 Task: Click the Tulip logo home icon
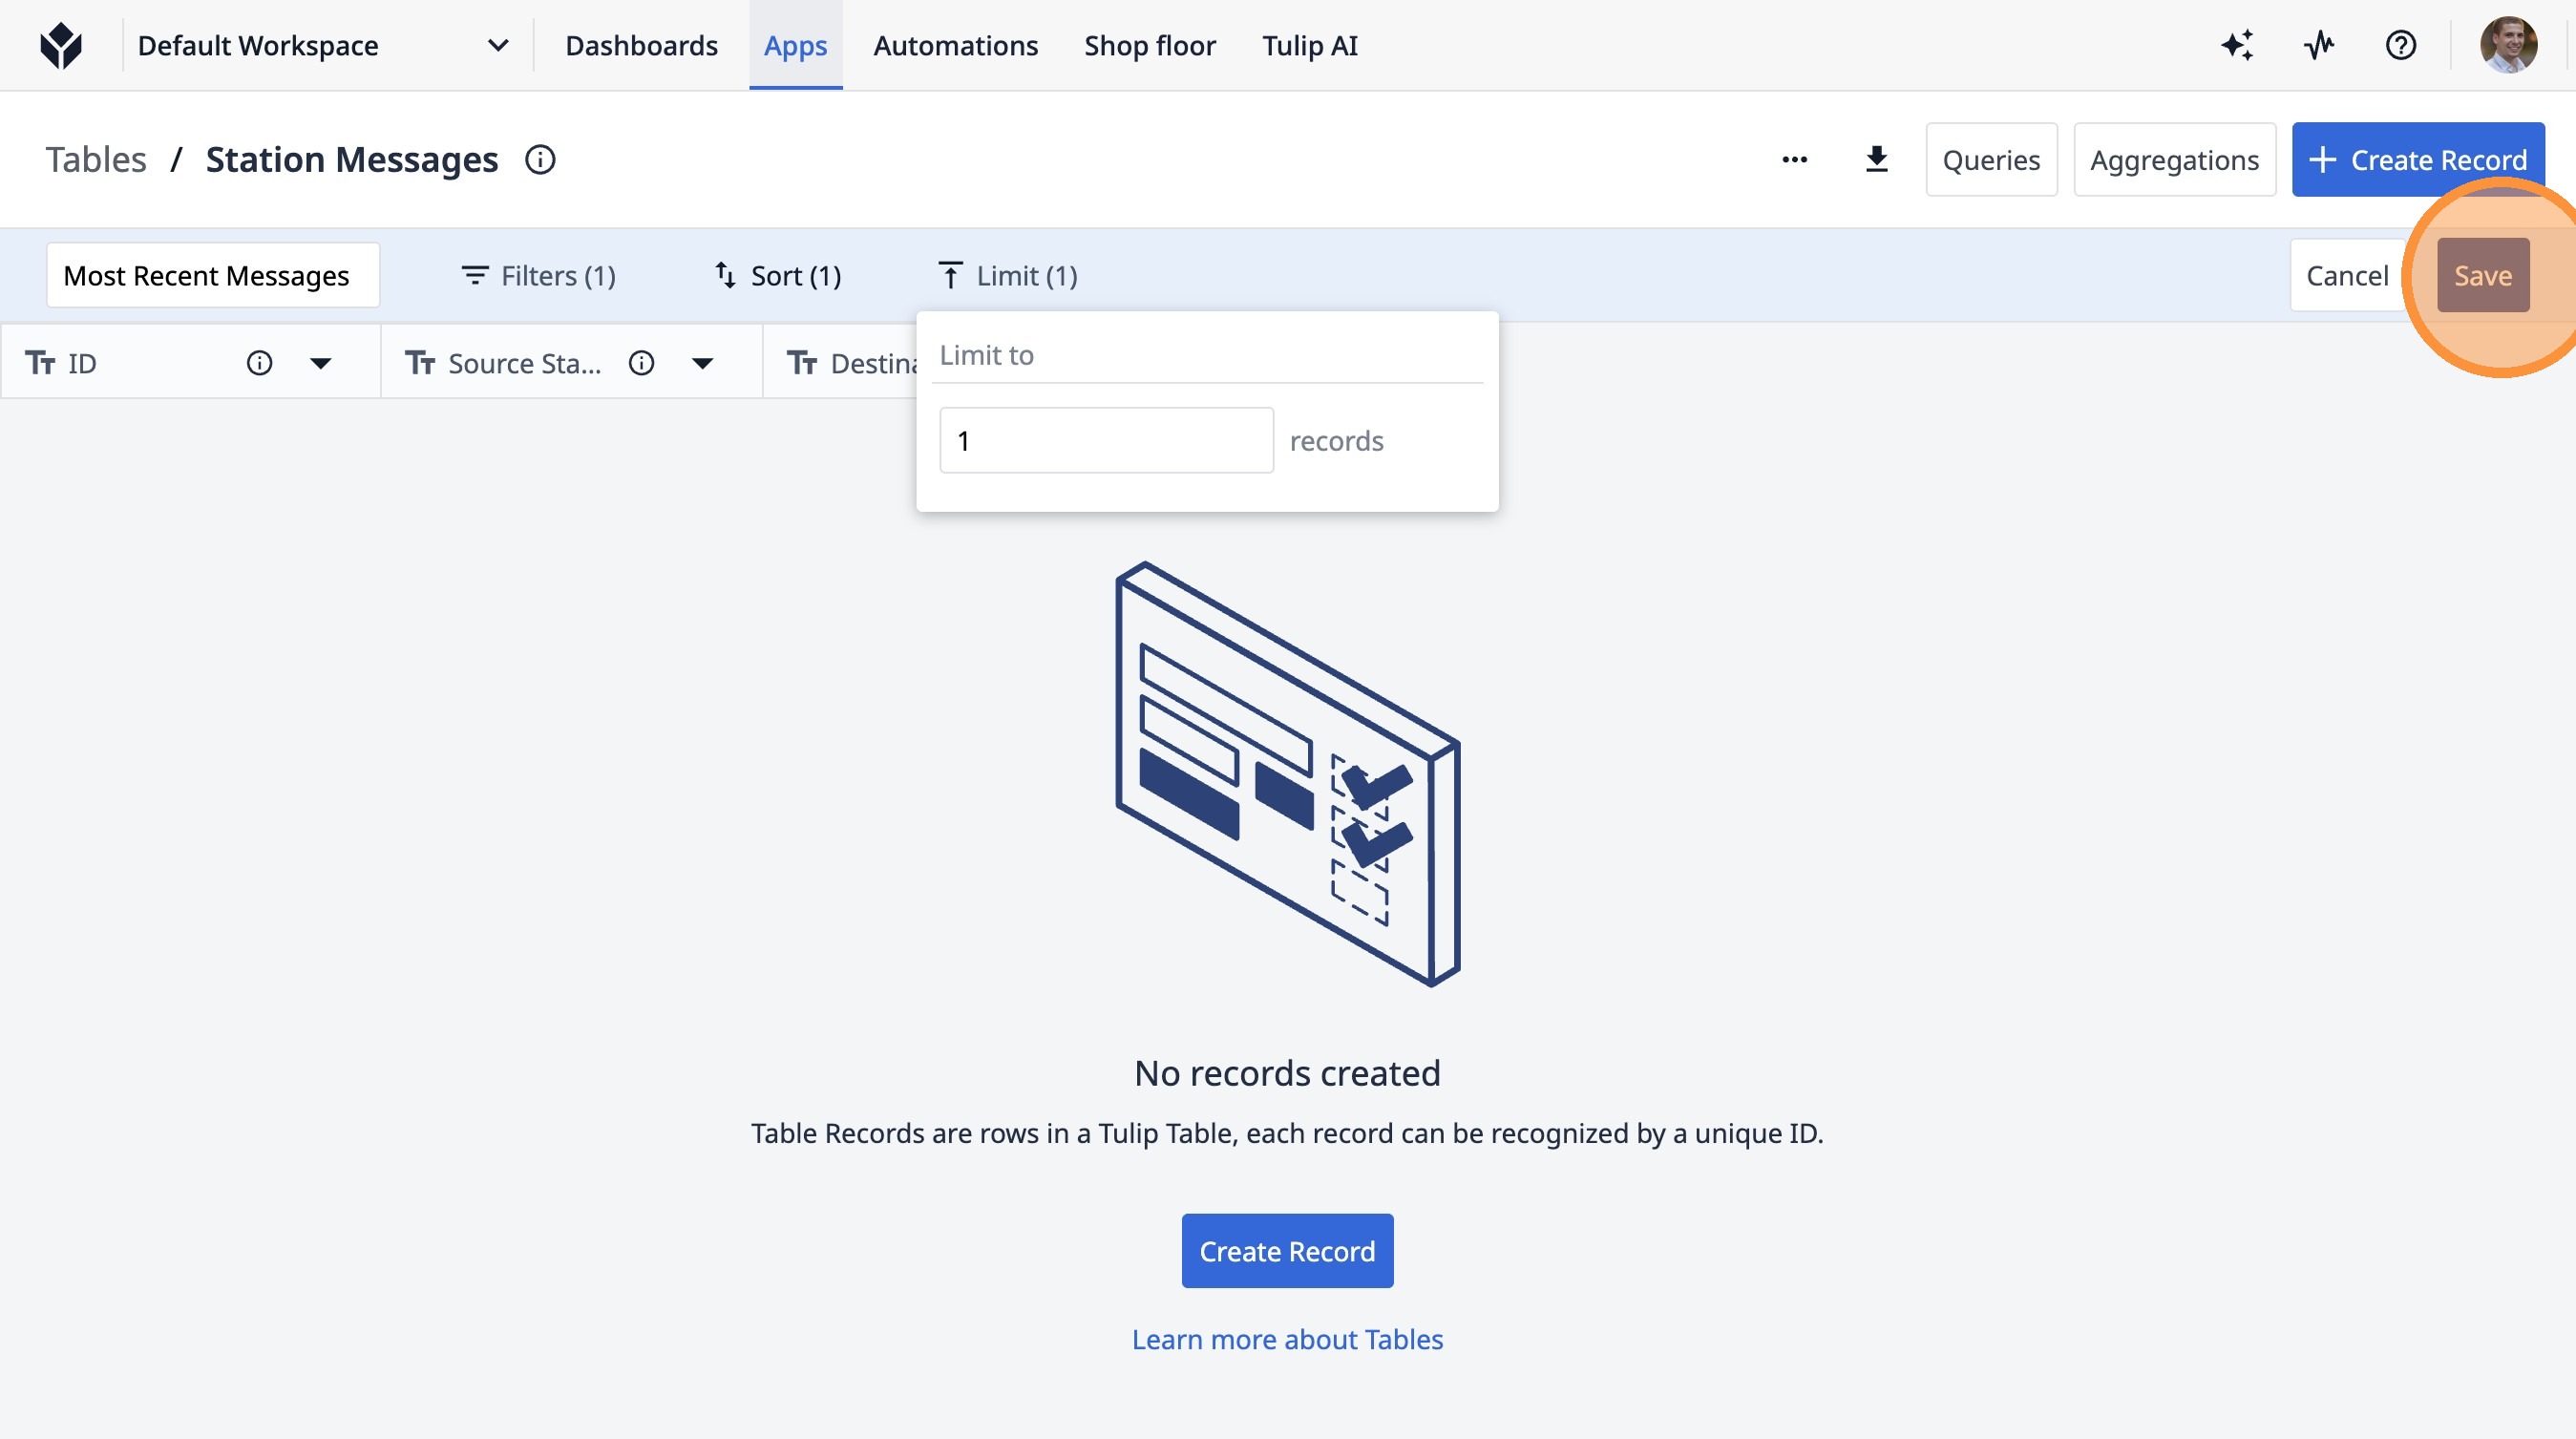click(x=61, y=45)
